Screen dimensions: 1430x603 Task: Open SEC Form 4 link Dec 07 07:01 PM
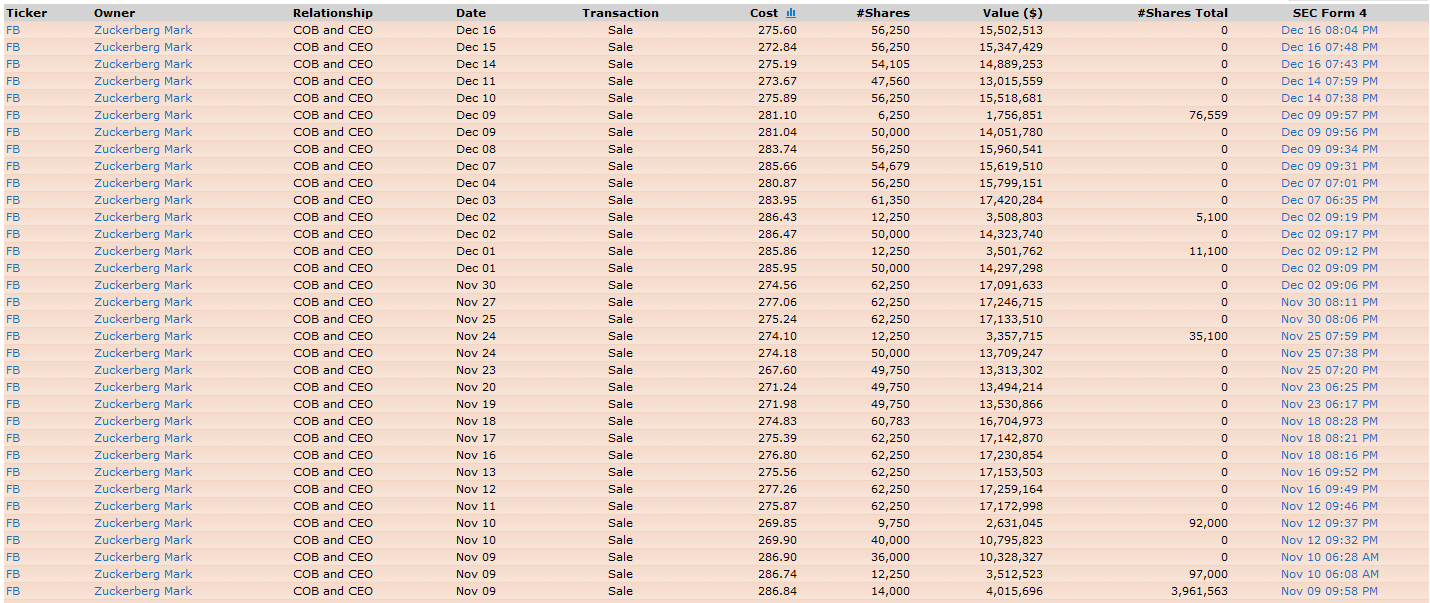pos(1329,183)
